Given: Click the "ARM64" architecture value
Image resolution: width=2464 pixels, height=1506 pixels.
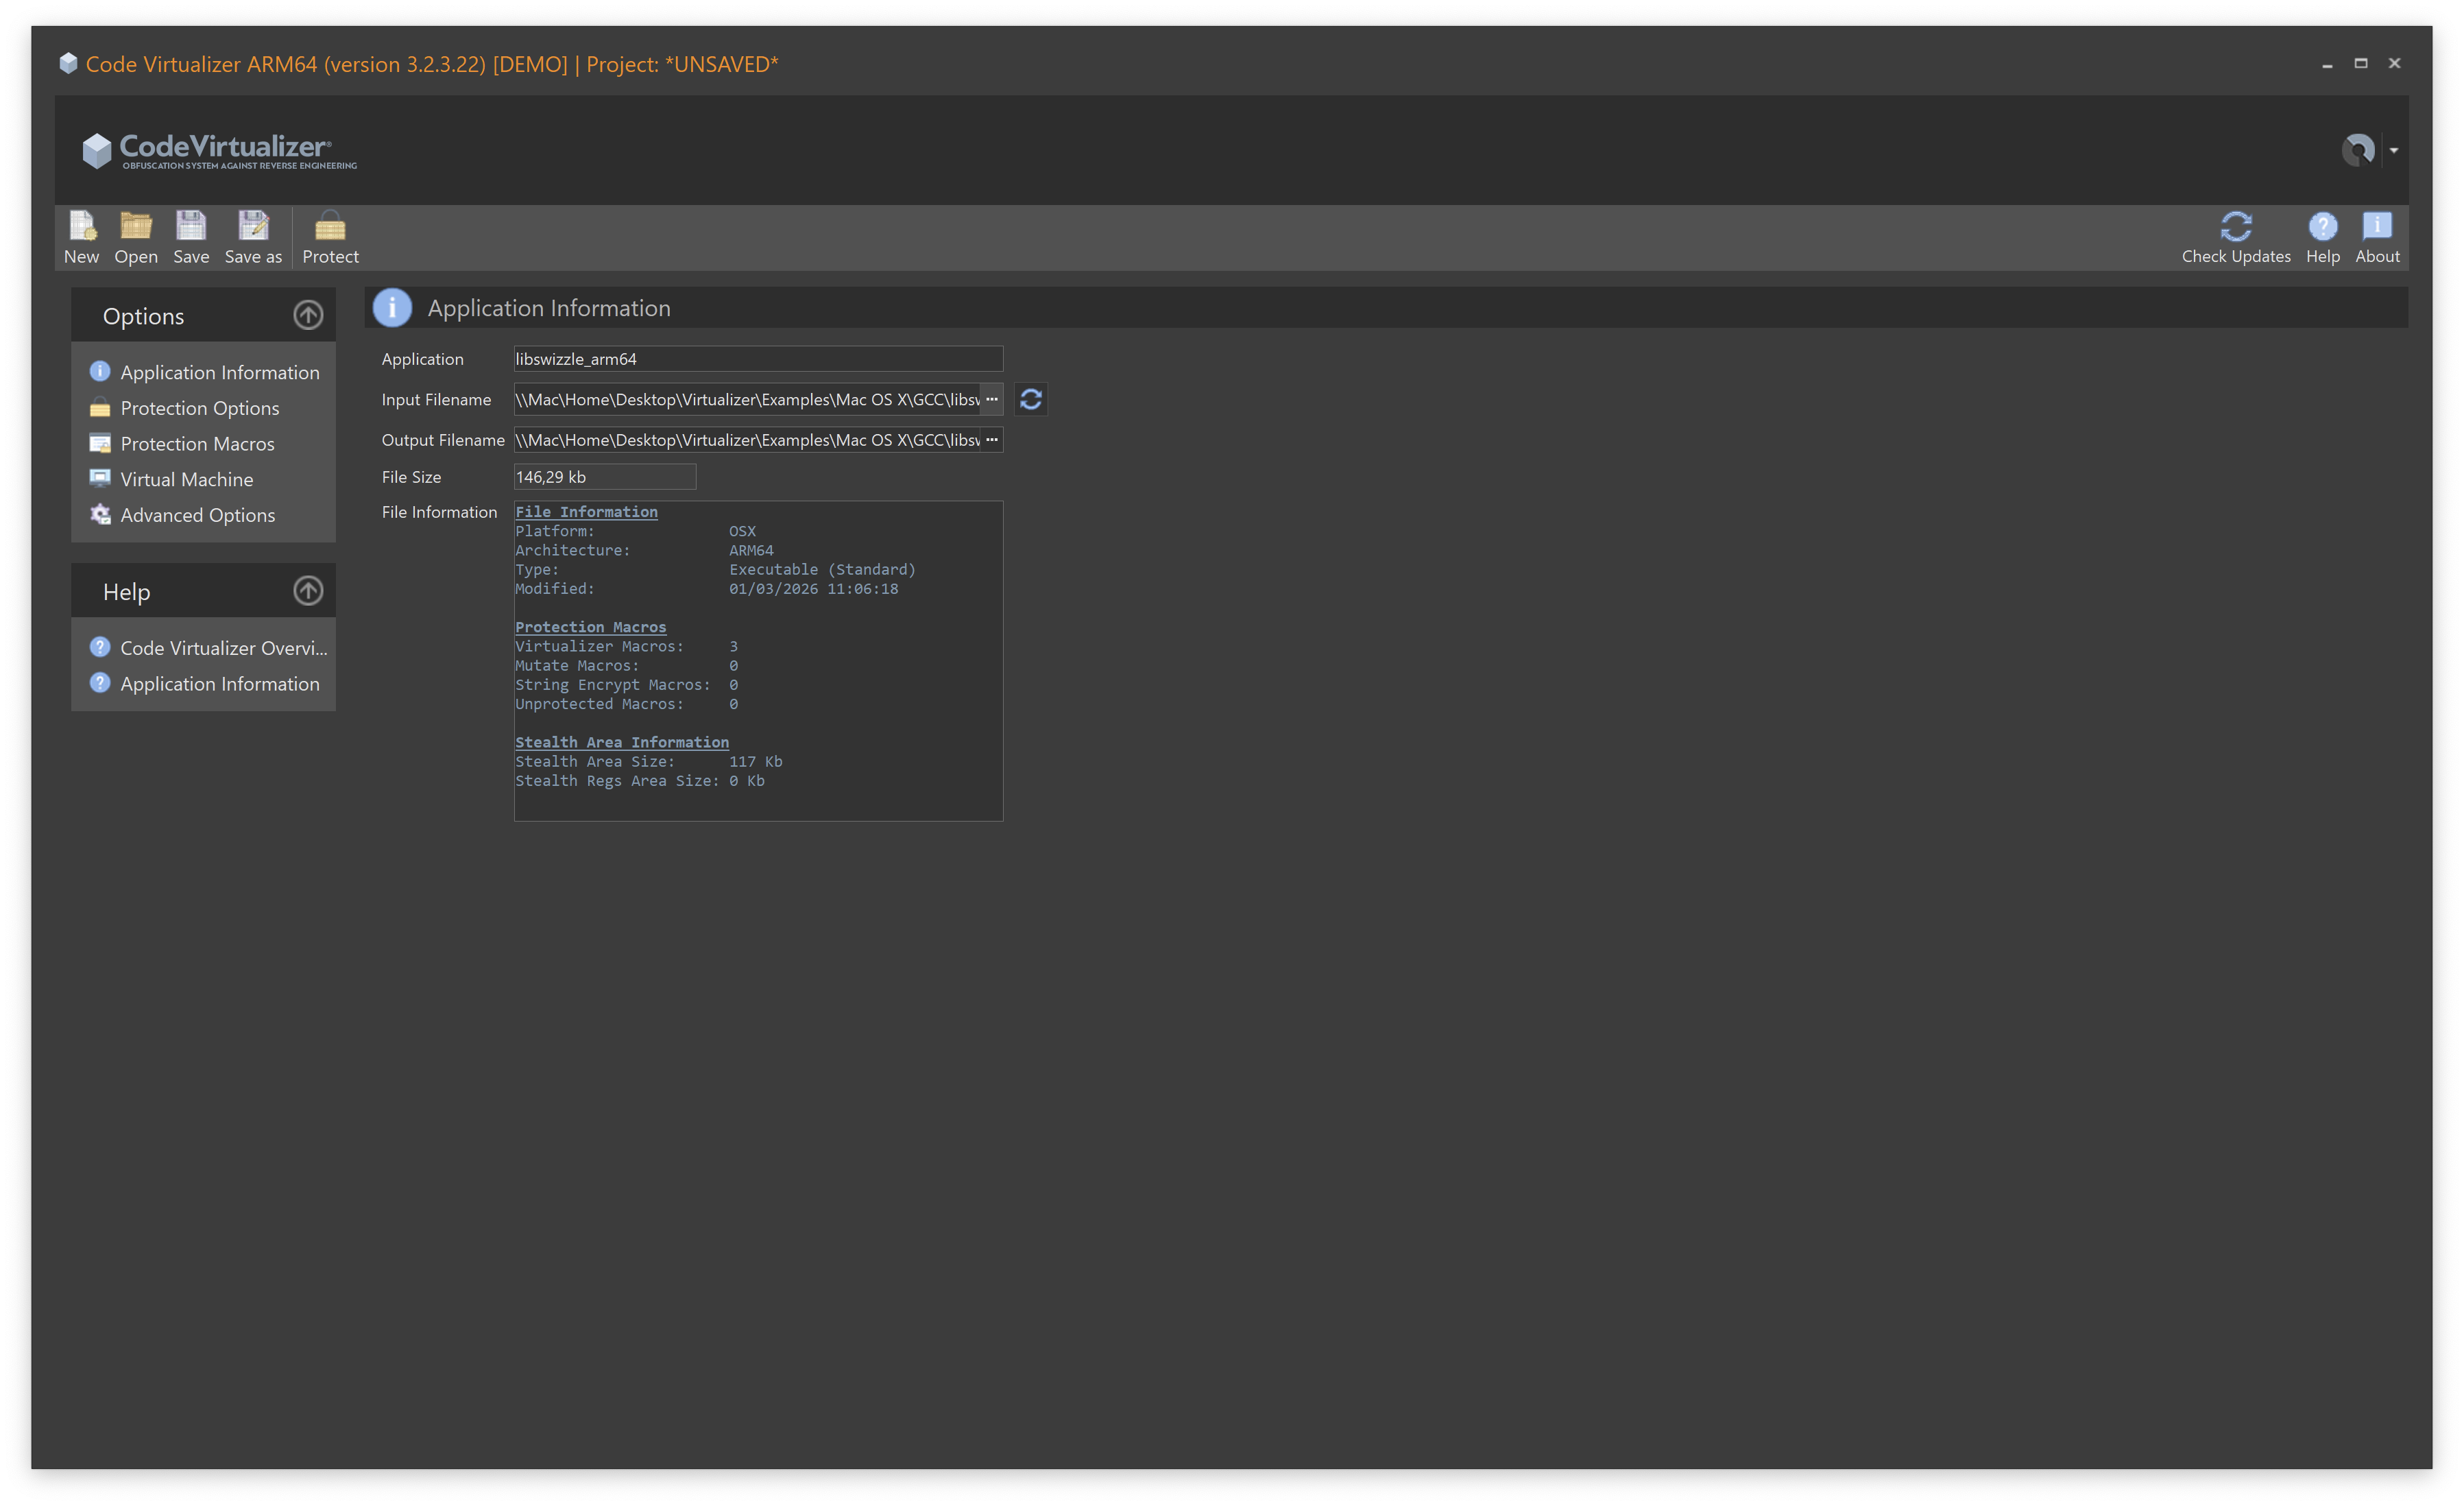Looking at the screenshot, I should (751, 551).
